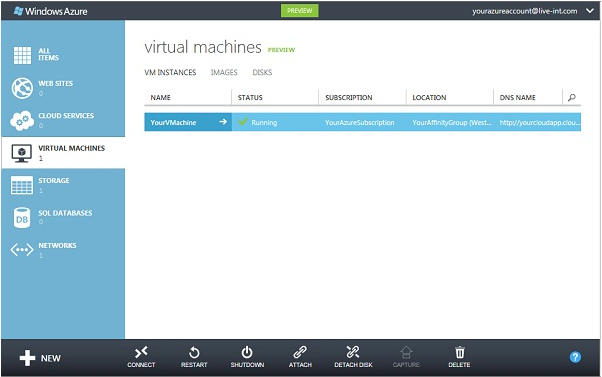Click the small green Preview label beside title
602x377 pixels.
[281, 50]
